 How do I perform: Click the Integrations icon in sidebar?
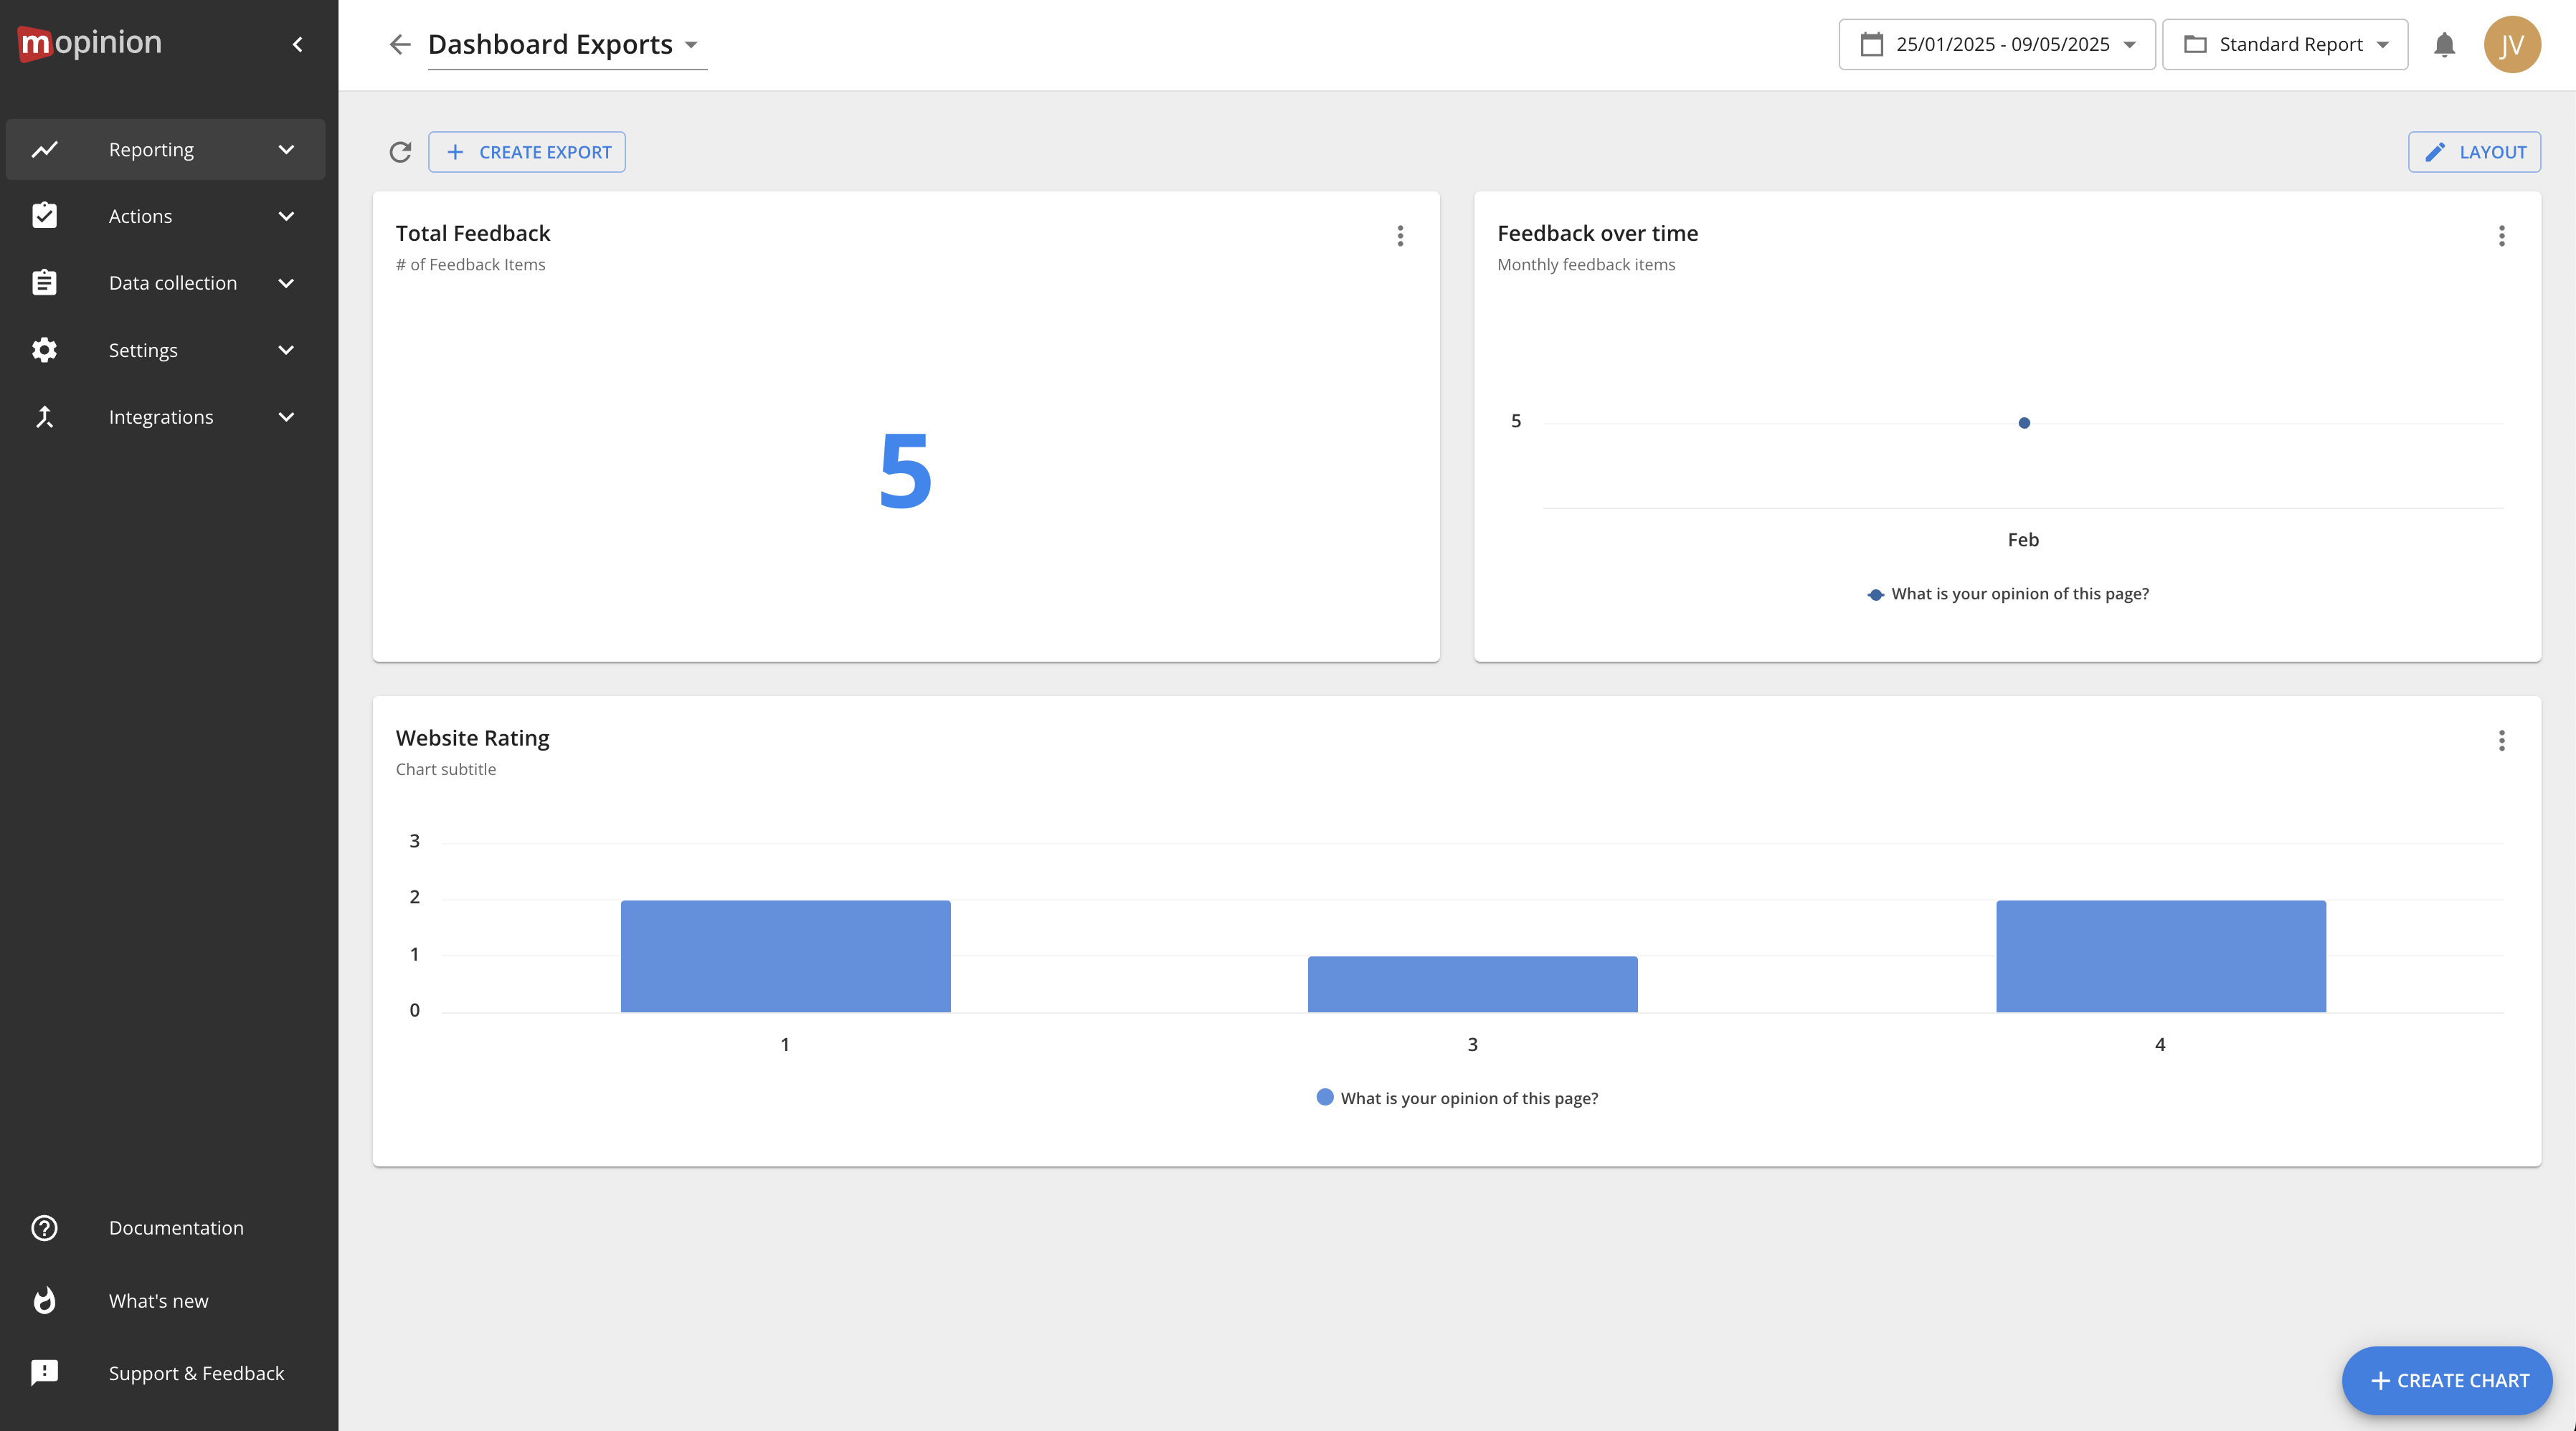click(x=45, y=416)
